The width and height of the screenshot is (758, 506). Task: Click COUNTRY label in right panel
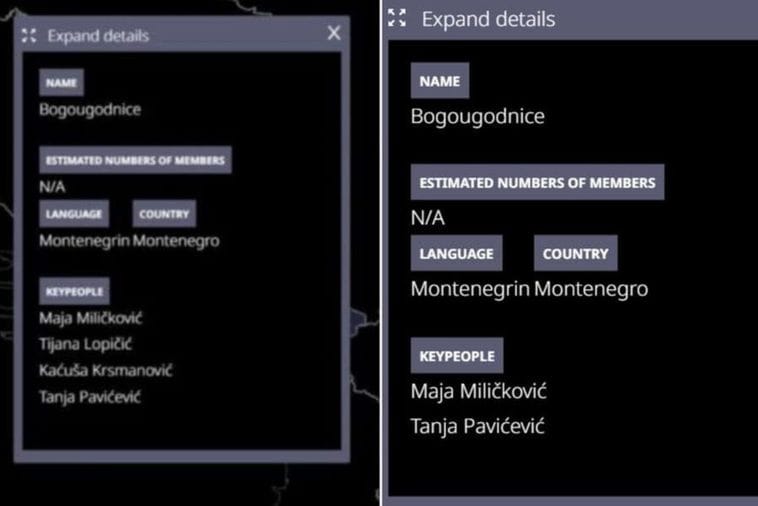tap(575, 253)
